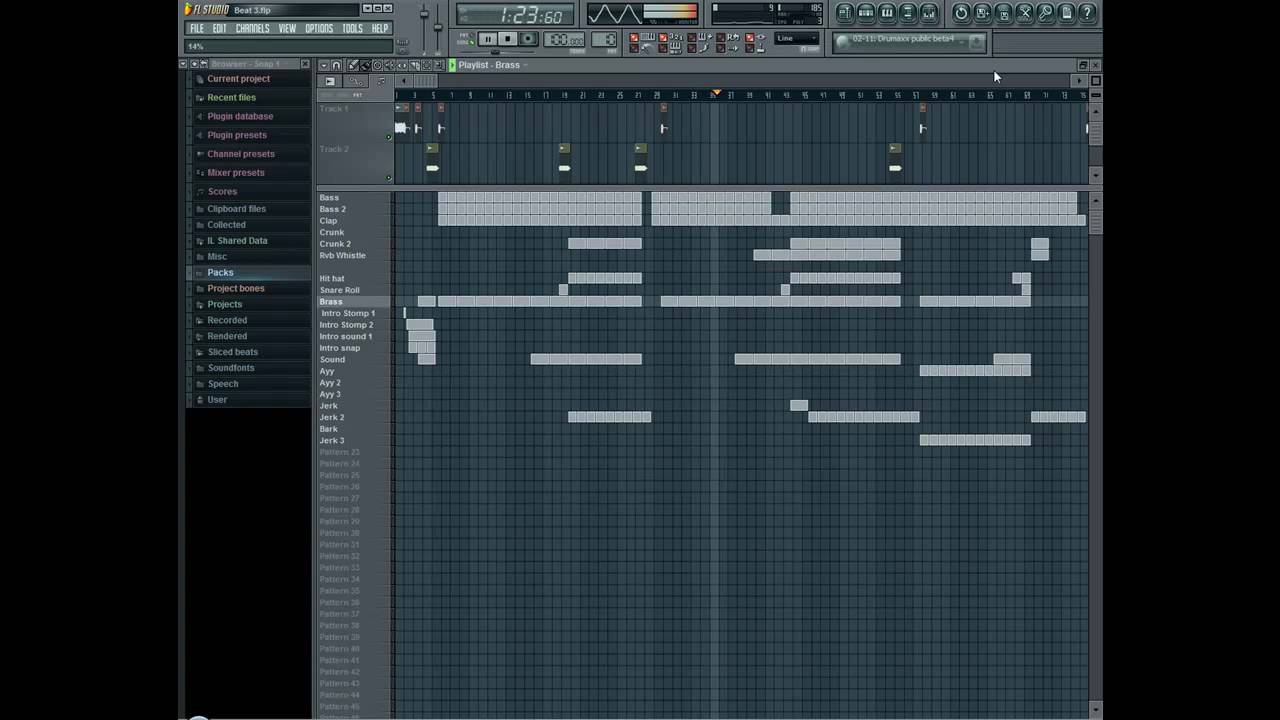
Task: Click the green play arrow beside Playlist title
Action: (x=452, y=65)
